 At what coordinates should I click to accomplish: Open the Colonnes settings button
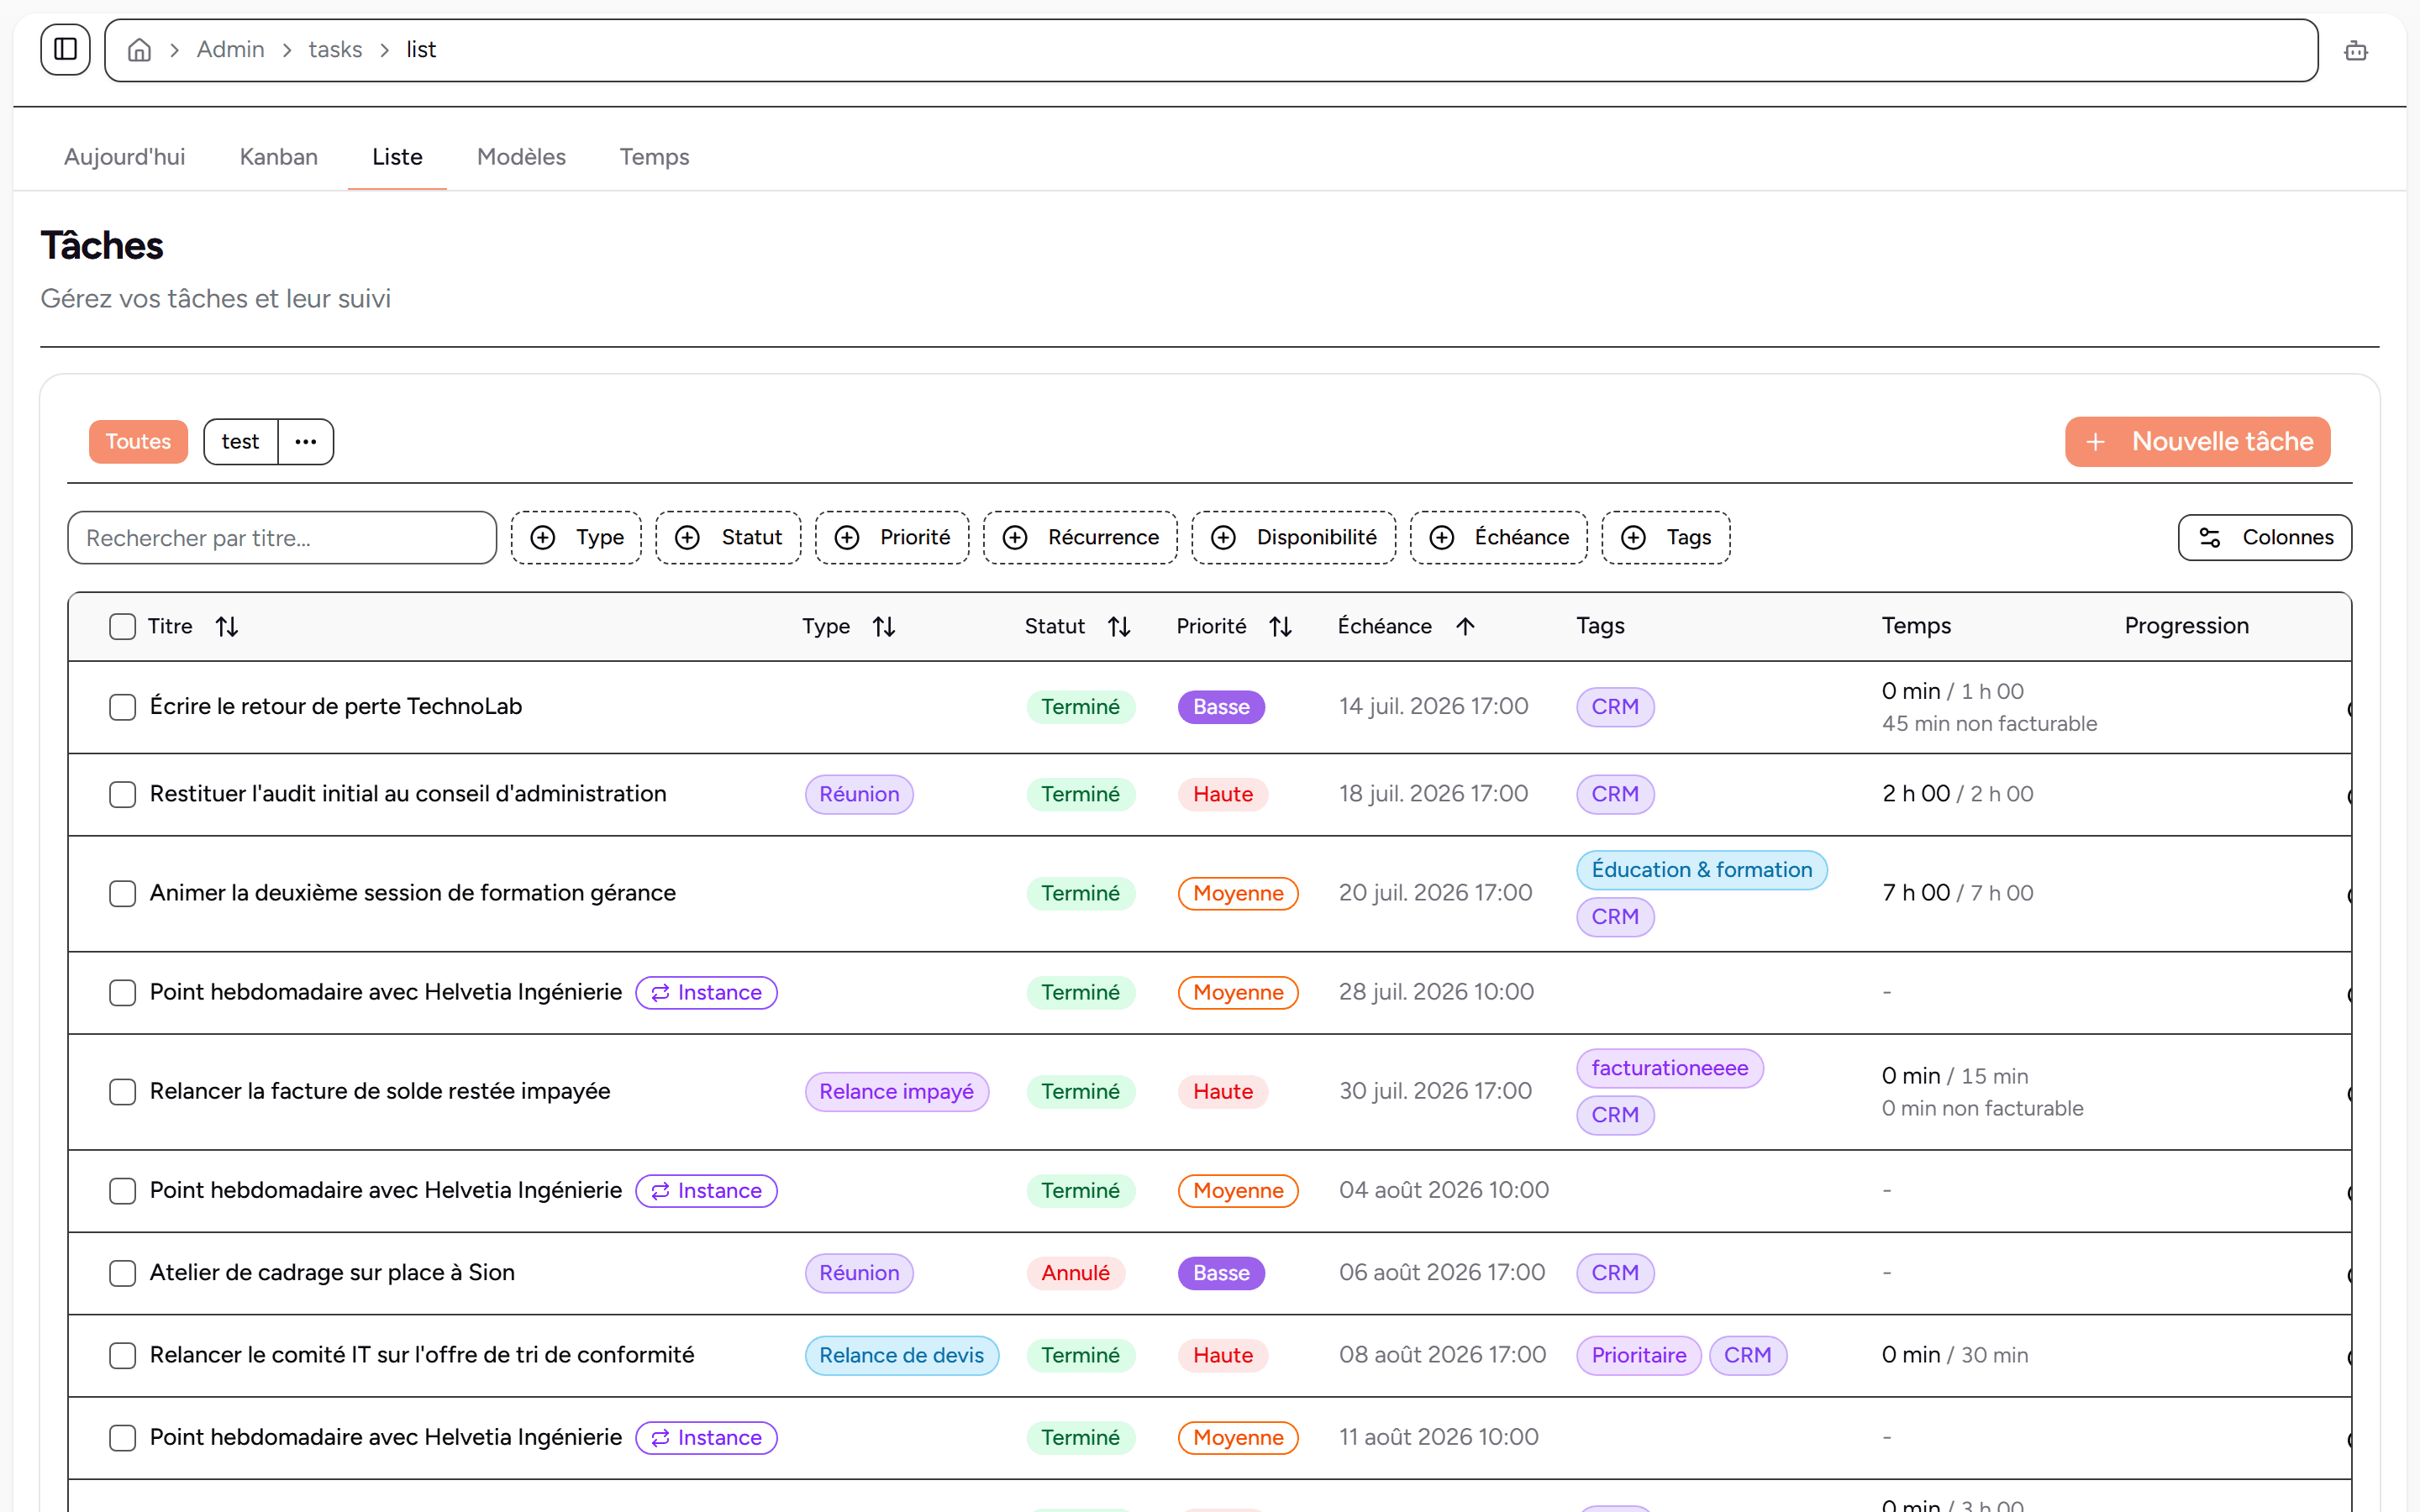pos(2265,538)
